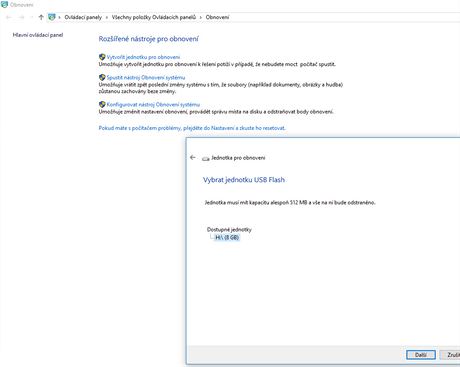This screenshot has height=367, width=460.
Task: Click shield icon beside Konfigurovat nástroj Obnovení systému
Action: coord(102,104)
